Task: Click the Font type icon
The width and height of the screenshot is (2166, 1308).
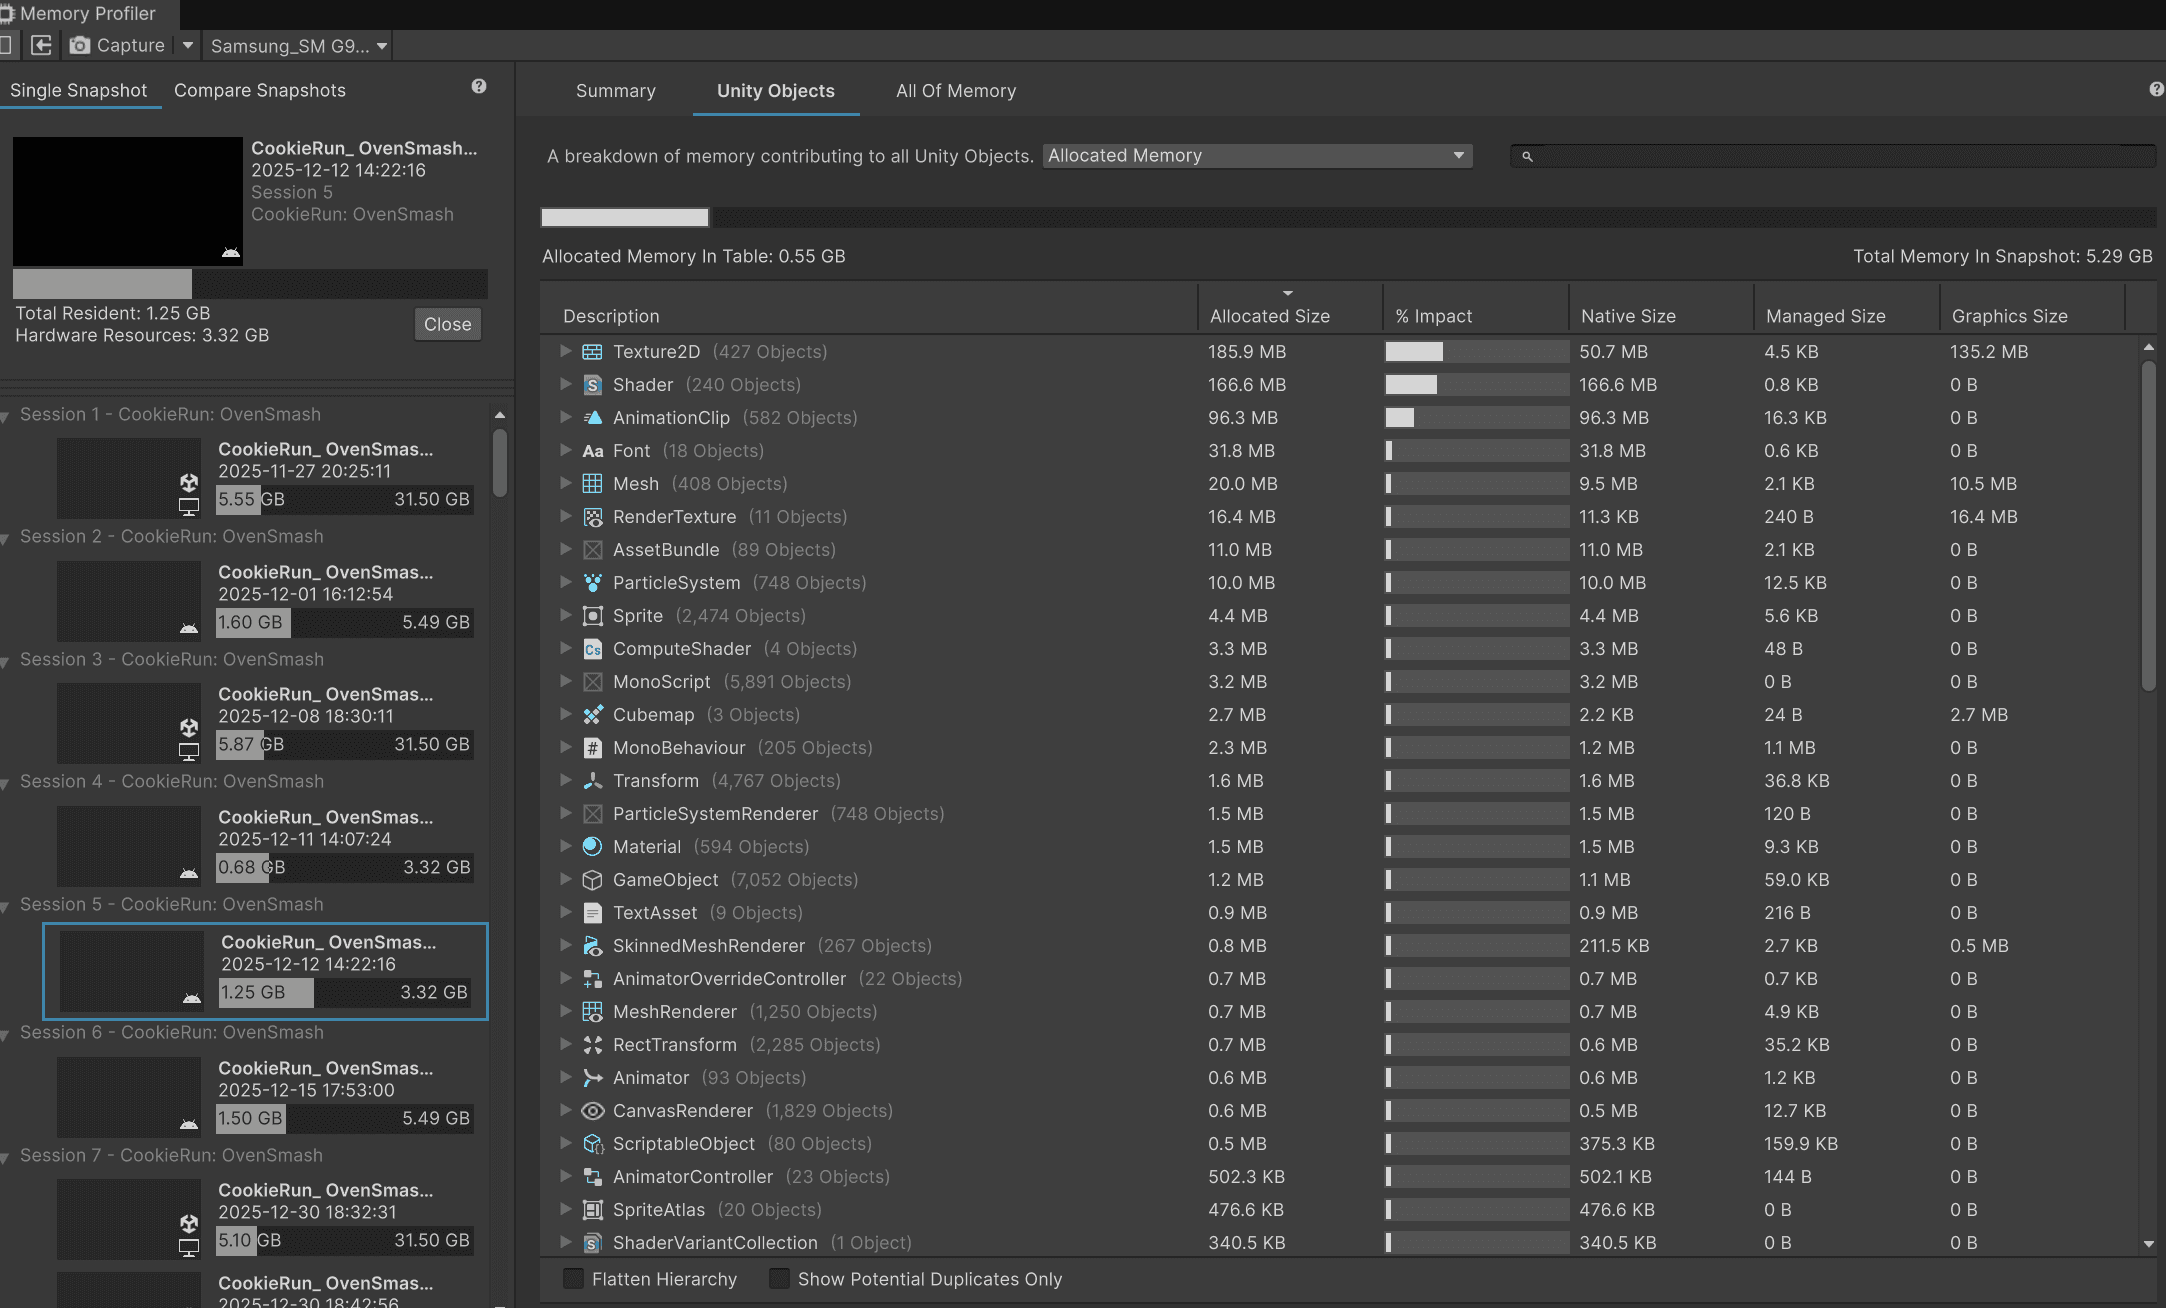Action: point(592,451)
